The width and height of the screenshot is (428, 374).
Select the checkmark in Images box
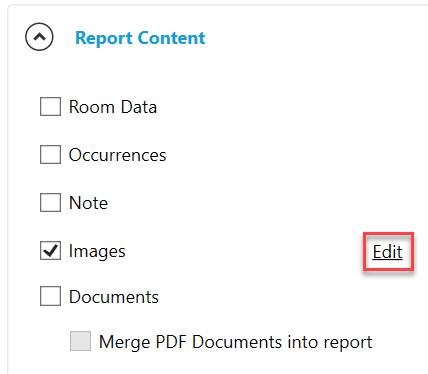[x=50, y=250]
